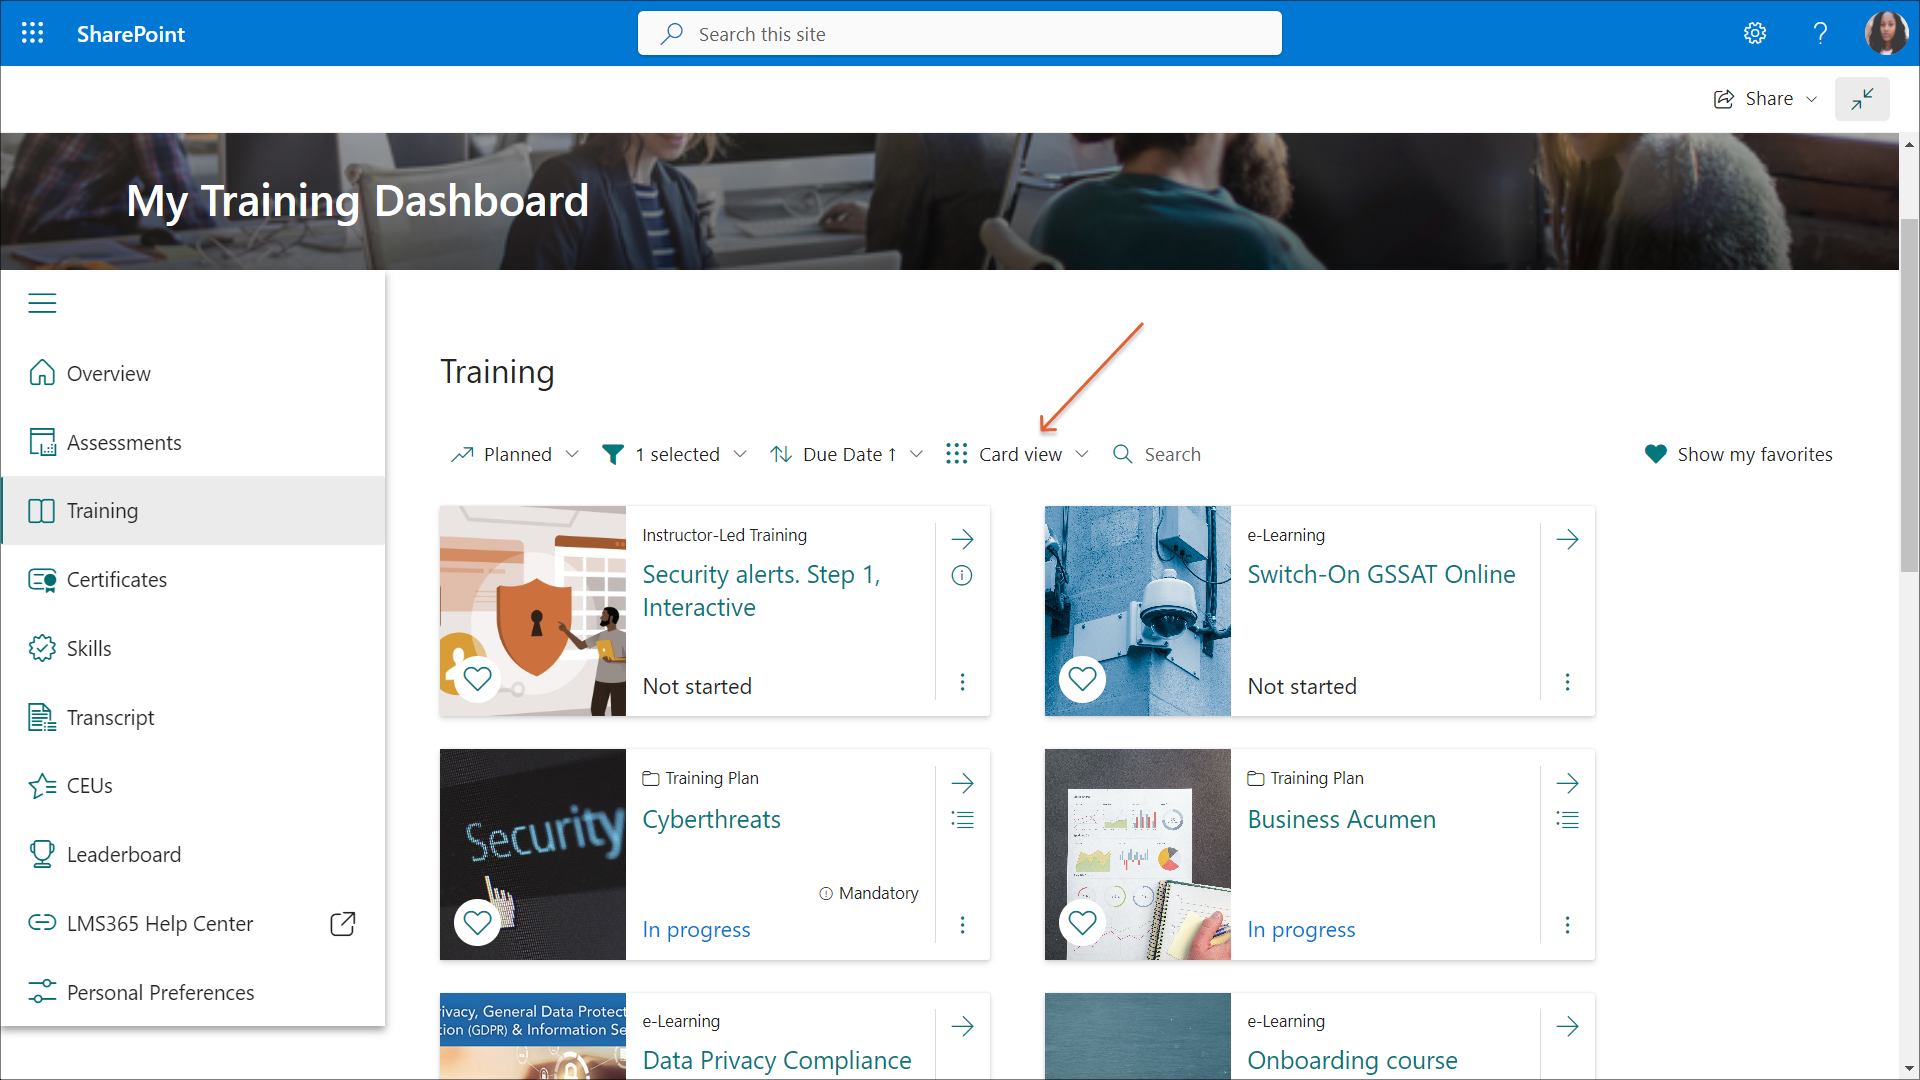Collapse the sidebar using the hamburger icon
The height and width of the screenshot is (1080, 1920).
tap(42, 303)
